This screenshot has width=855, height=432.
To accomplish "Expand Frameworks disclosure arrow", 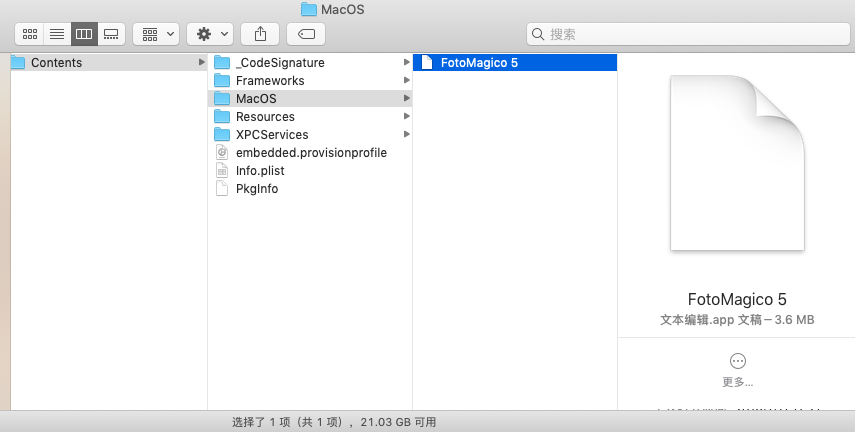I will [406, 80].
